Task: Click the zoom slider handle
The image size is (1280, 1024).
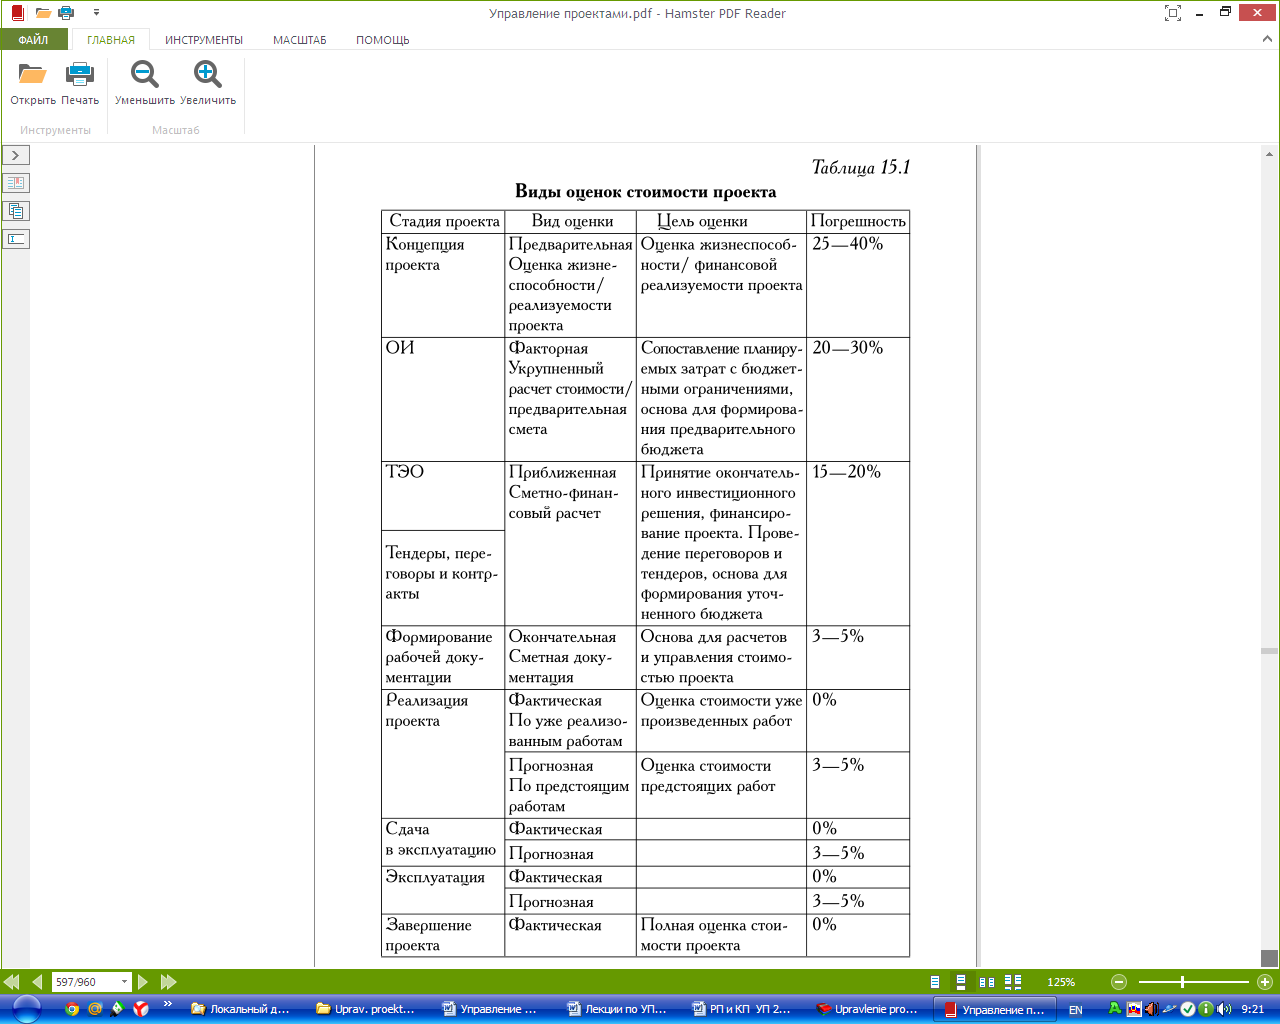Action: tap(1182, 982)
